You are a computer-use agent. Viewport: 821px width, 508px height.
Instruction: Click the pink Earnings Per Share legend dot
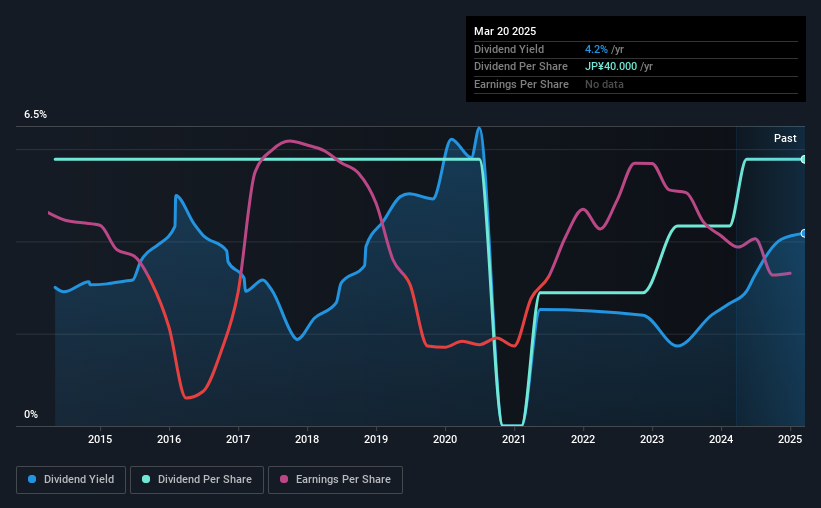[284, 479]
